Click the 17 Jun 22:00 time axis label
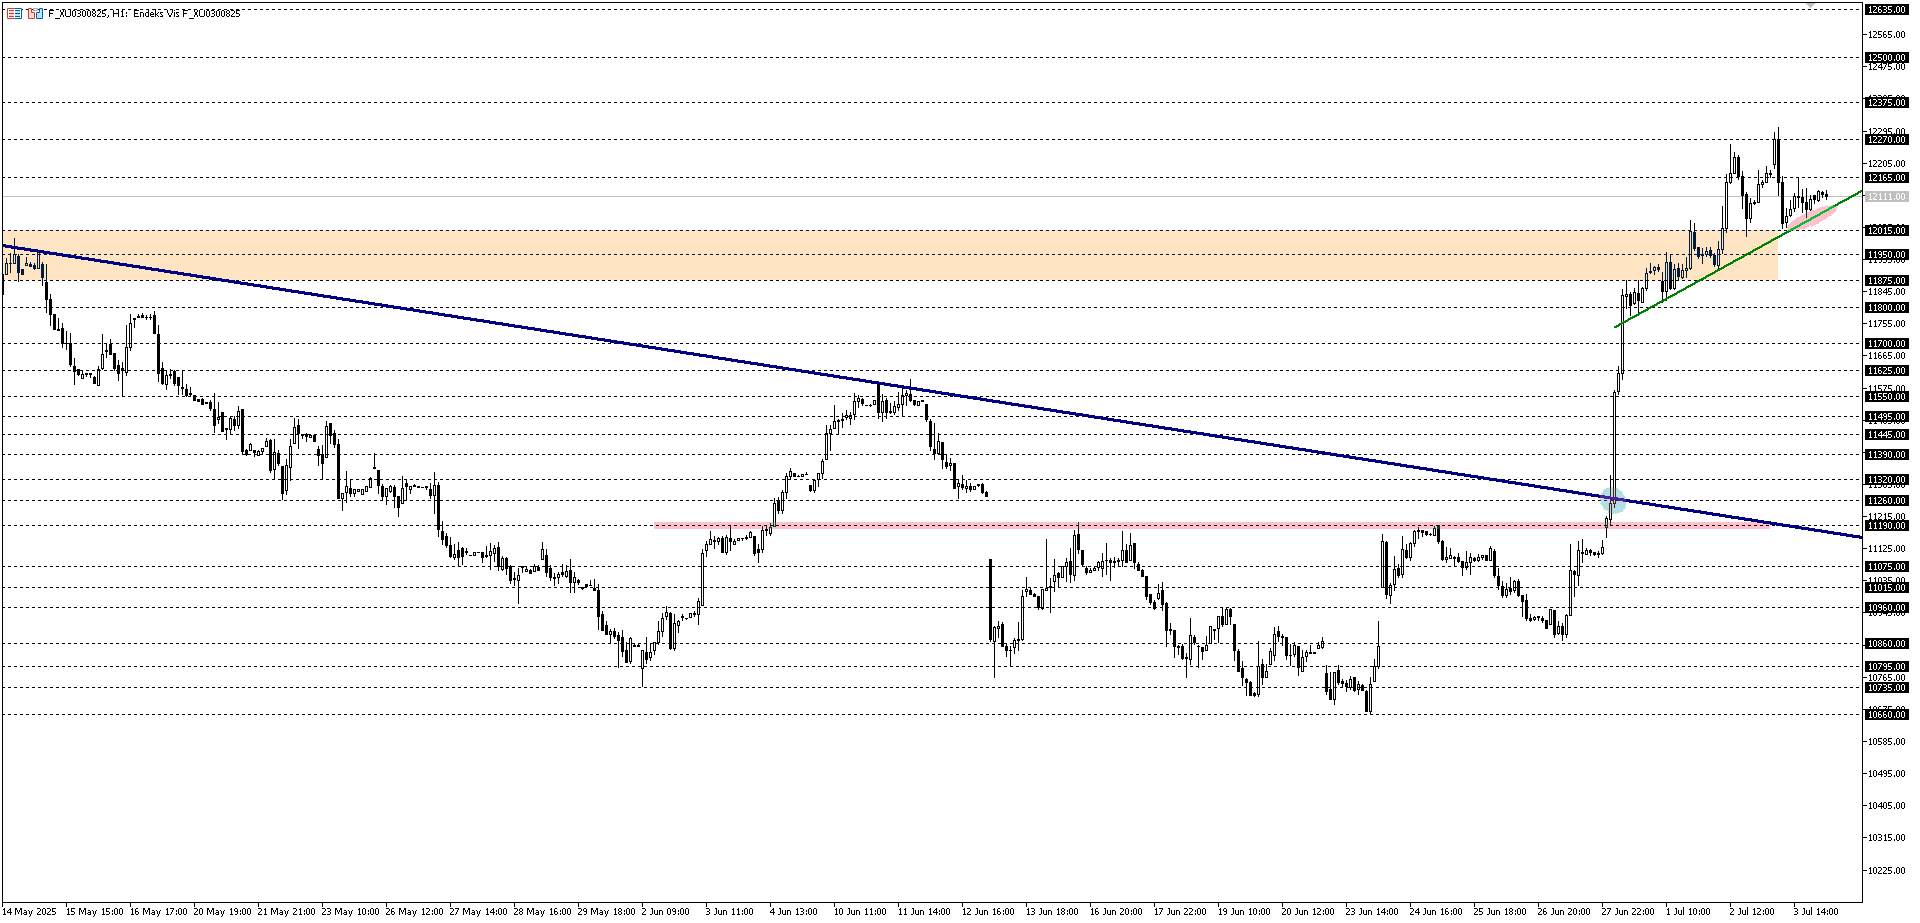Image resolution: width=1920 pixels, height=923 pixels. pos(1180,912)
